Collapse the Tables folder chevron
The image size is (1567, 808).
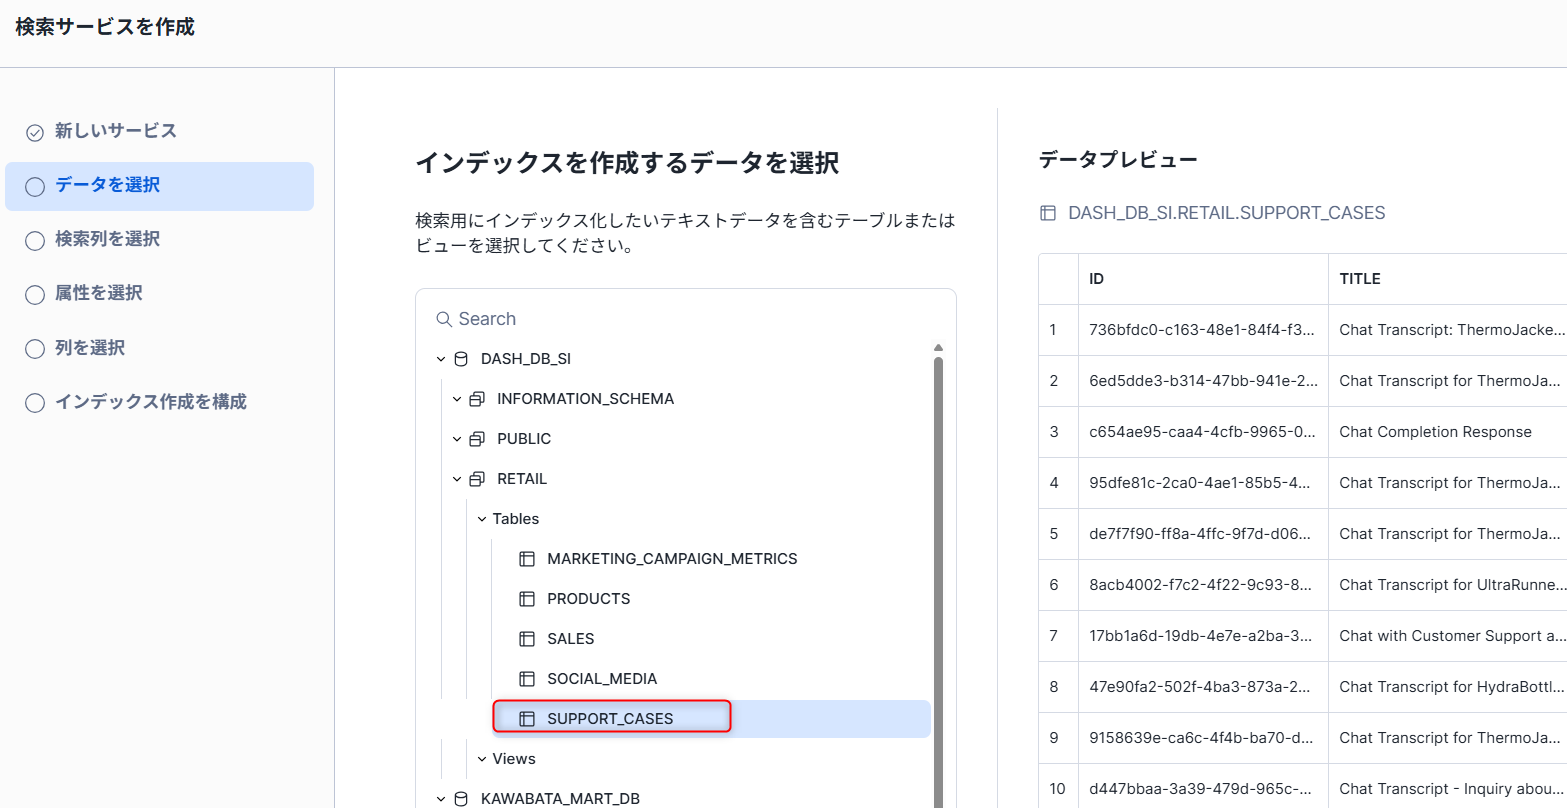point(482,519)
